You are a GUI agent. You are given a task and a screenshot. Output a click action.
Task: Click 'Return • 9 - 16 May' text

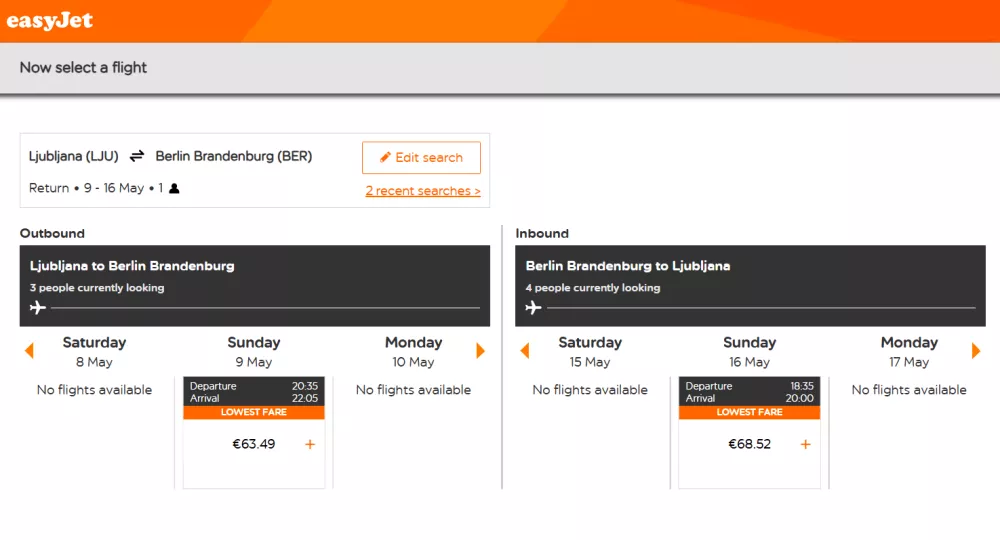point(86,188)
